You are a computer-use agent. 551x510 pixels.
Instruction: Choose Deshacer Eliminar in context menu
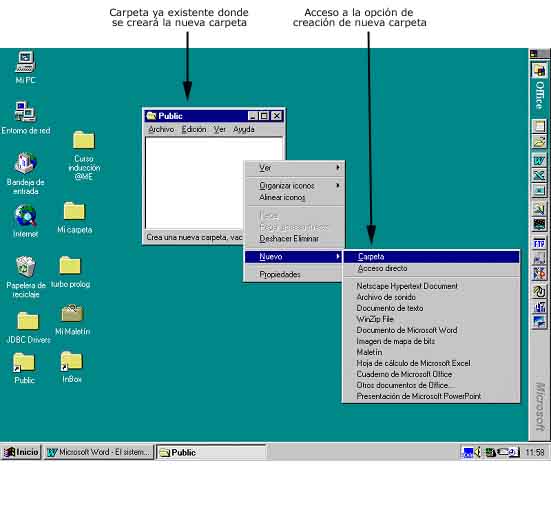pos(294,238)
